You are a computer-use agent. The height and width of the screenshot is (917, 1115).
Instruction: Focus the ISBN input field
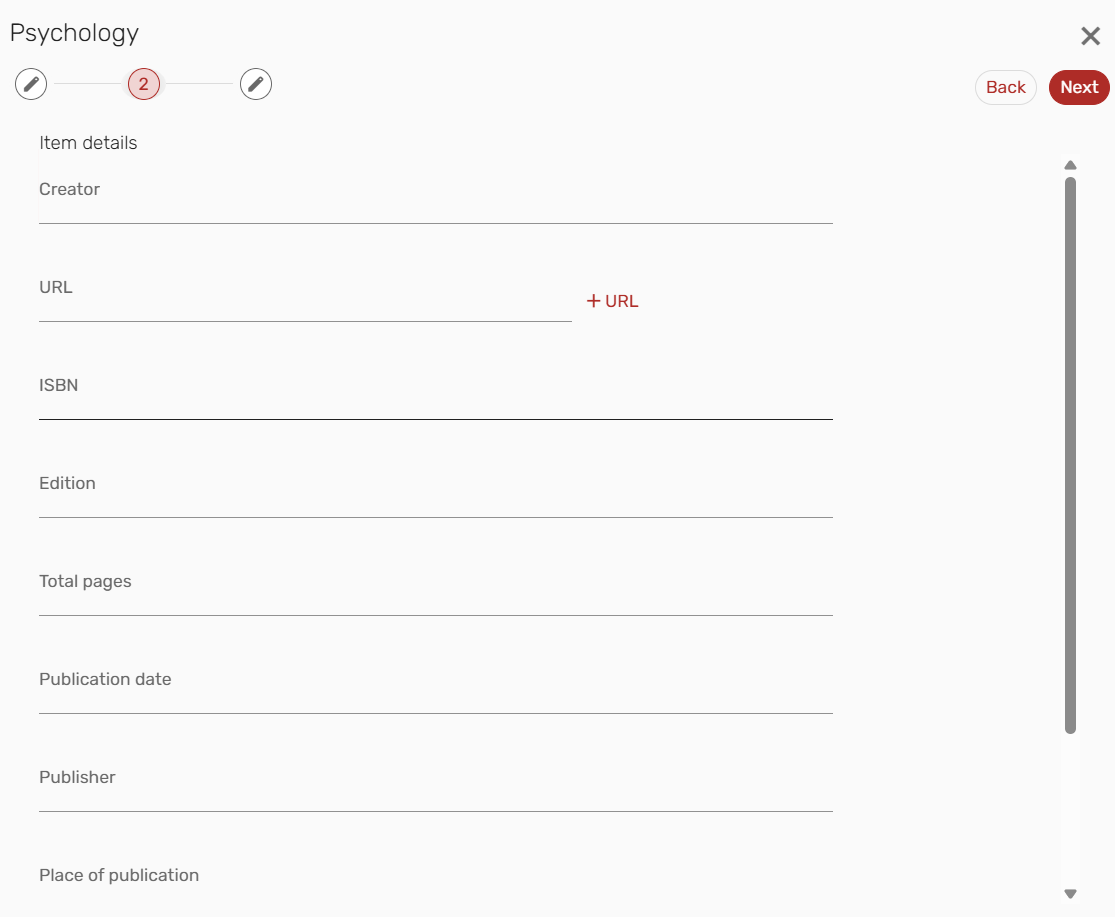(x=436, y=396)
